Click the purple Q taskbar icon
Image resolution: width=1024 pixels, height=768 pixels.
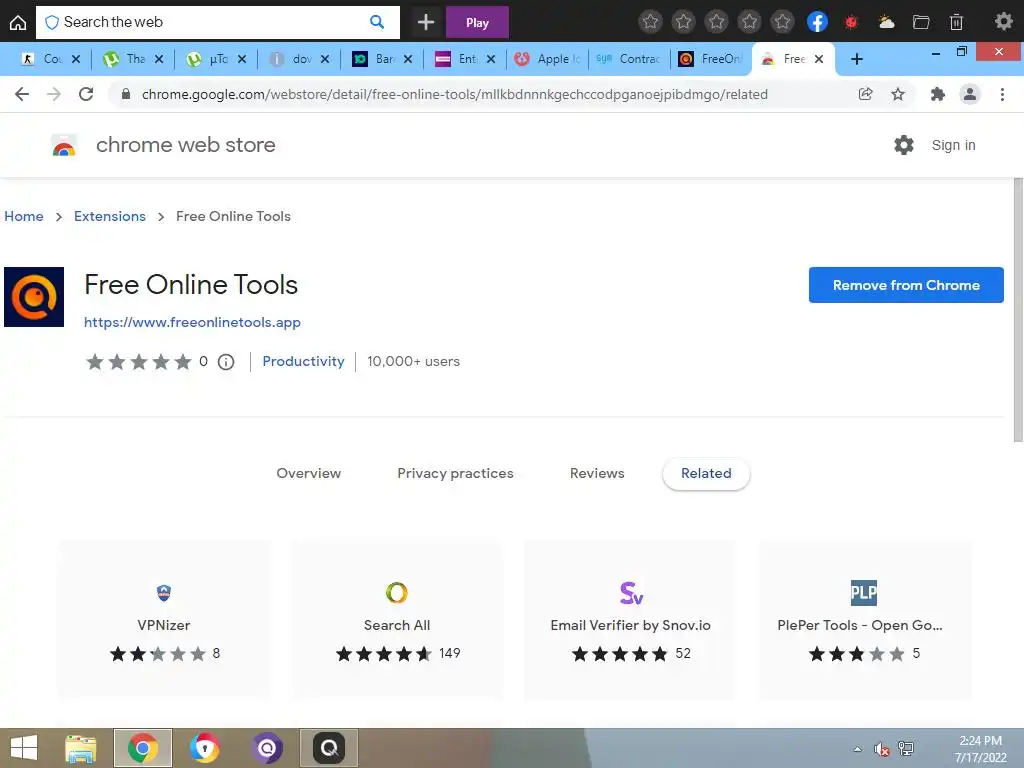pos(266,748)
